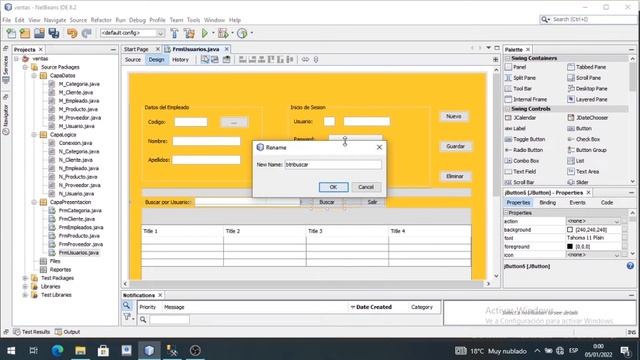Expand the Libraries node
Viewport: 640px width, 360px height.
click(x=25, y=287)
